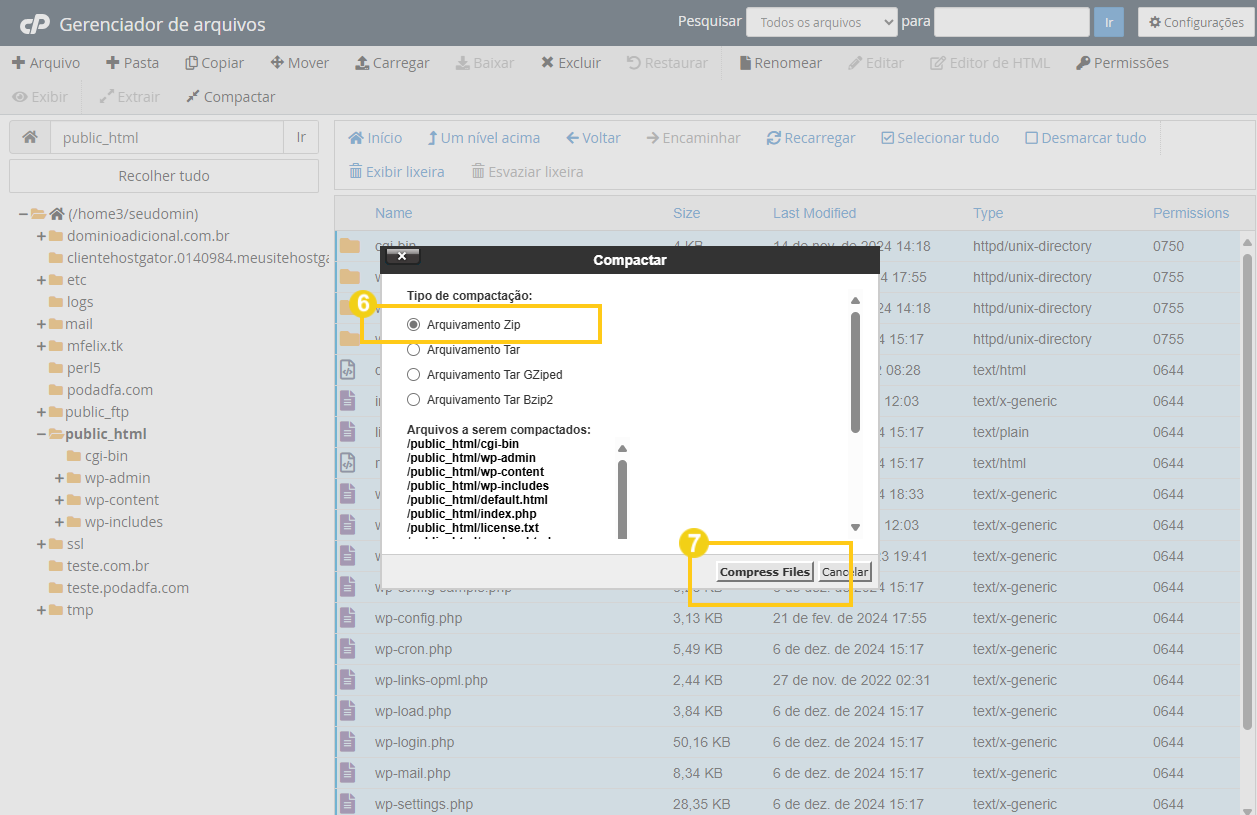Image resolution: width=1257 pixels, height=815 pixels.
Task: Expand the ssl folder node
Action: [x=41, y=544]
